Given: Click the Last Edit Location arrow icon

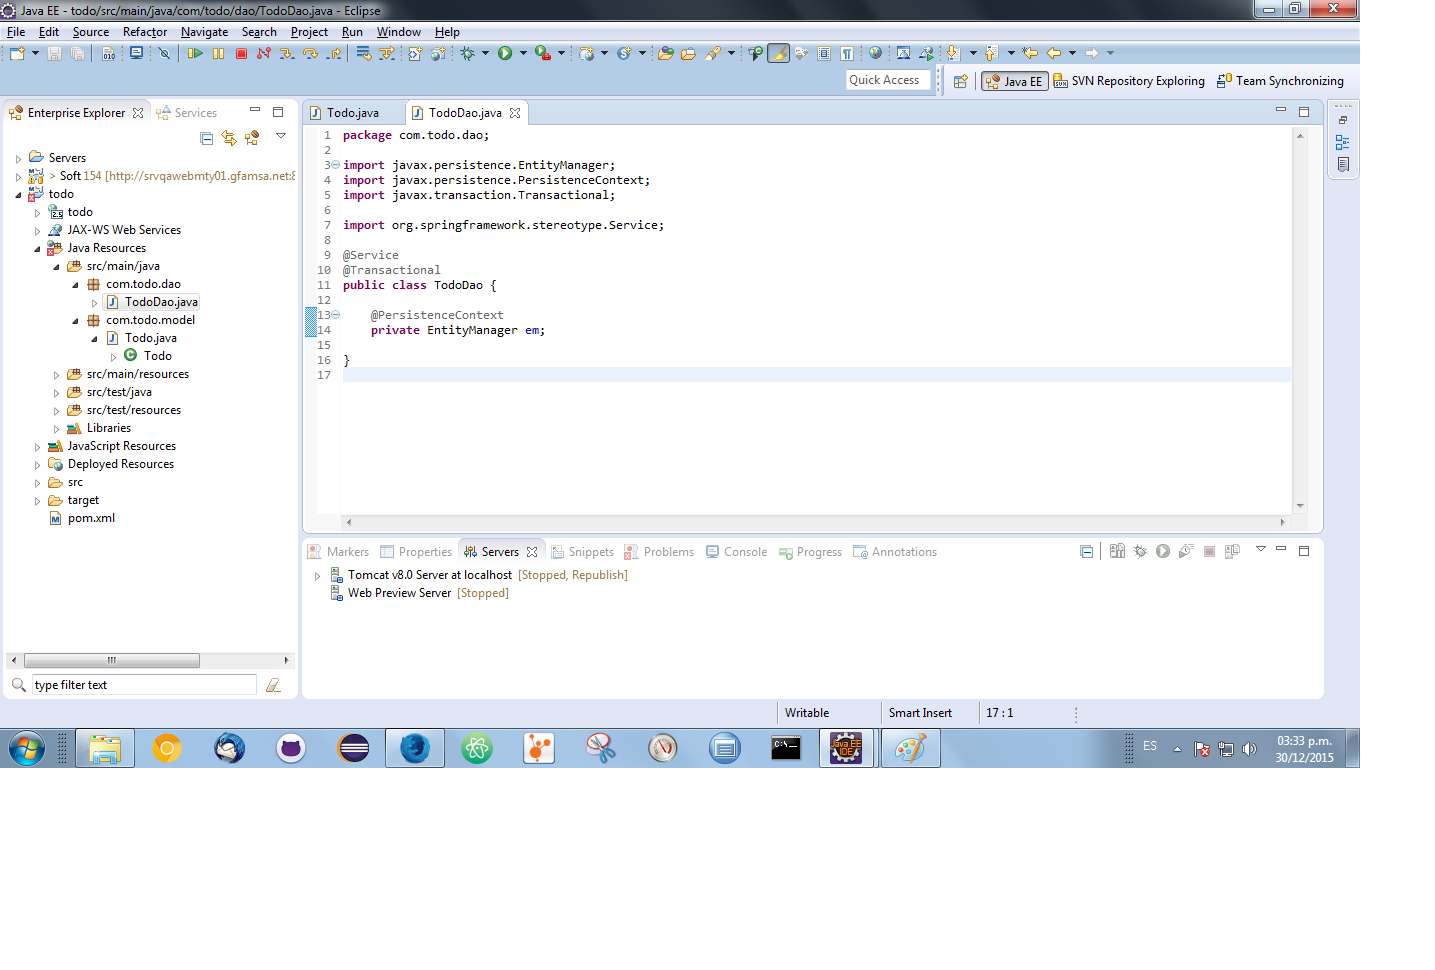Looking at the screenshot, I should [x=1030, y=53].
